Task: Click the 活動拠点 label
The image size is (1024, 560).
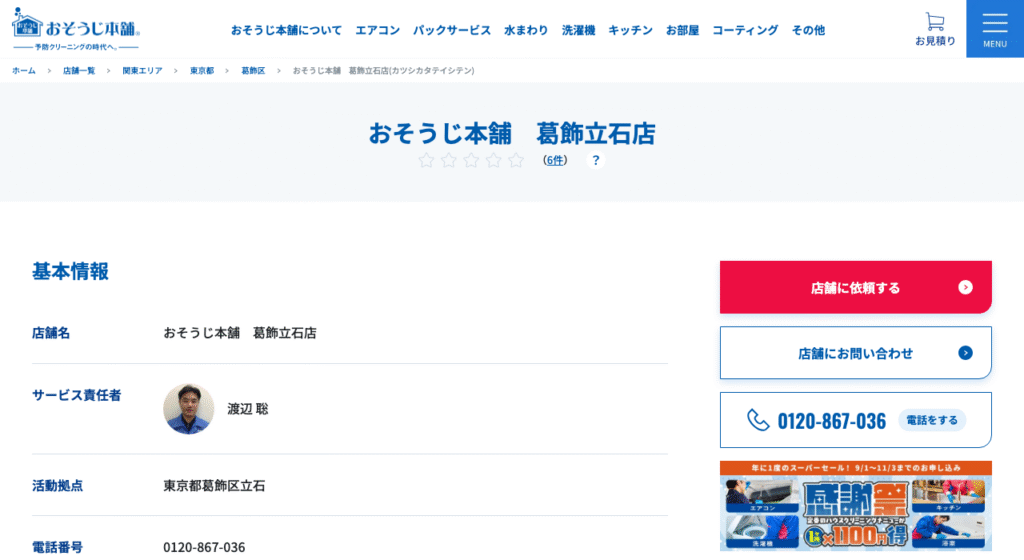Action: click(57, 486)
